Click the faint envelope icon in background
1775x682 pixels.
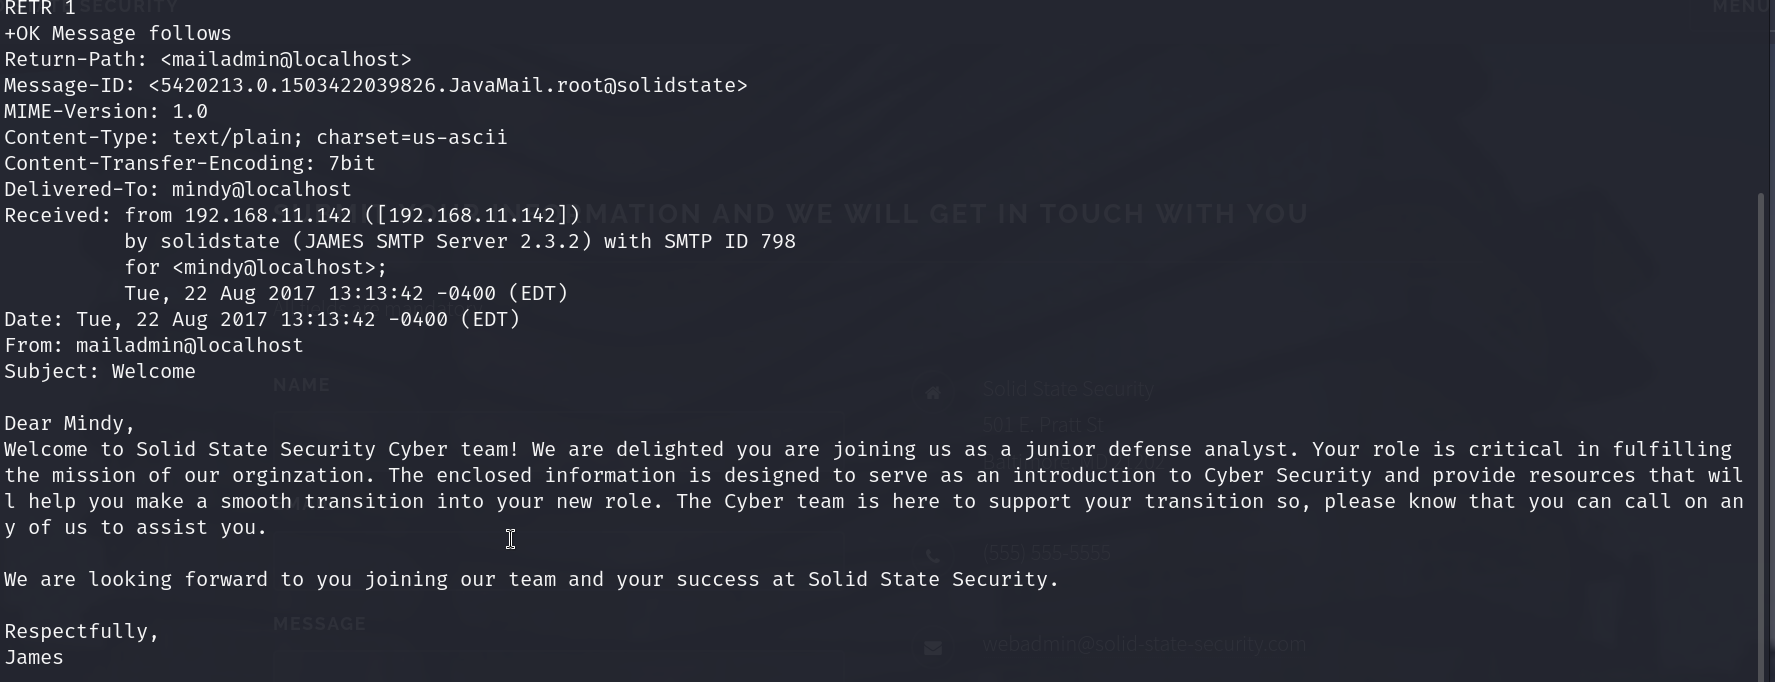[x=933, y=648]
